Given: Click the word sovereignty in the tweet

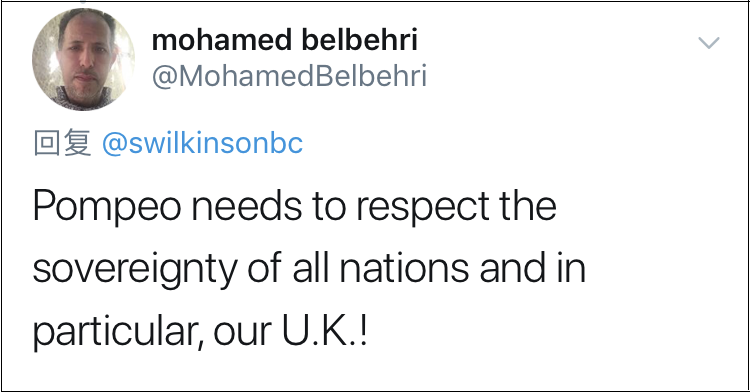Looking at the screenshot, I should pos(135,270).
